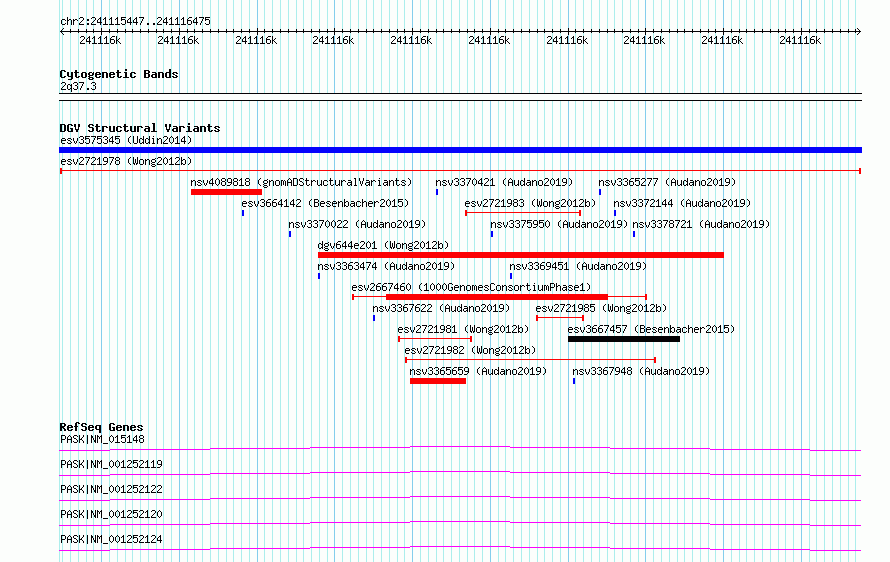Click small blue nsv3372144 marker
890x562 pixels.
(615, 213)
